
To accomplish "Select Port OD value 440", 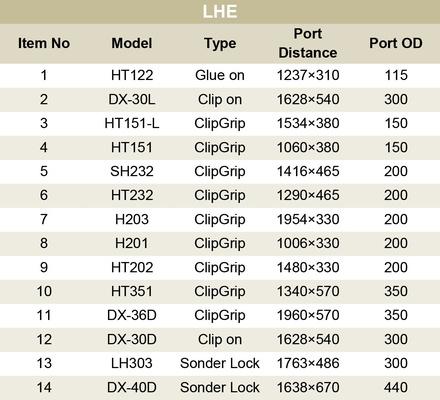I will tap(396, 387).
